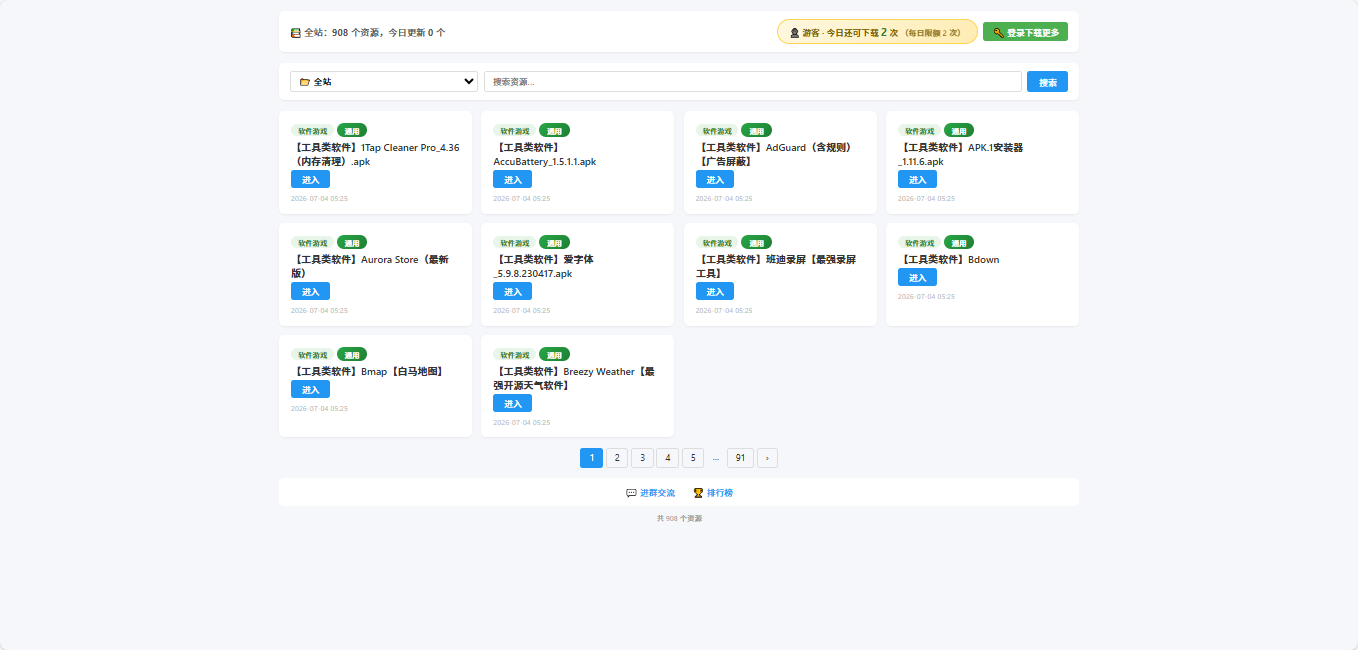Screen dimensions: 1358x650
Task: Jump to last page 91
Action: 740,458
